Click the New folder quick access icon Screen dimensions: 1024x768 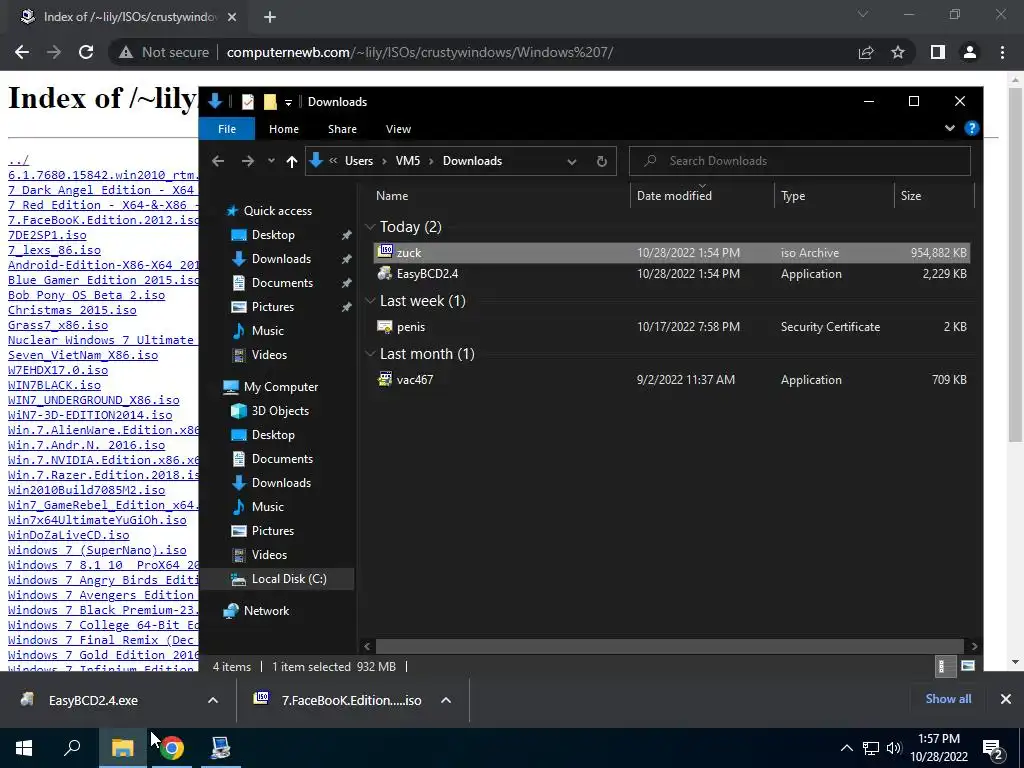(270, 102)
